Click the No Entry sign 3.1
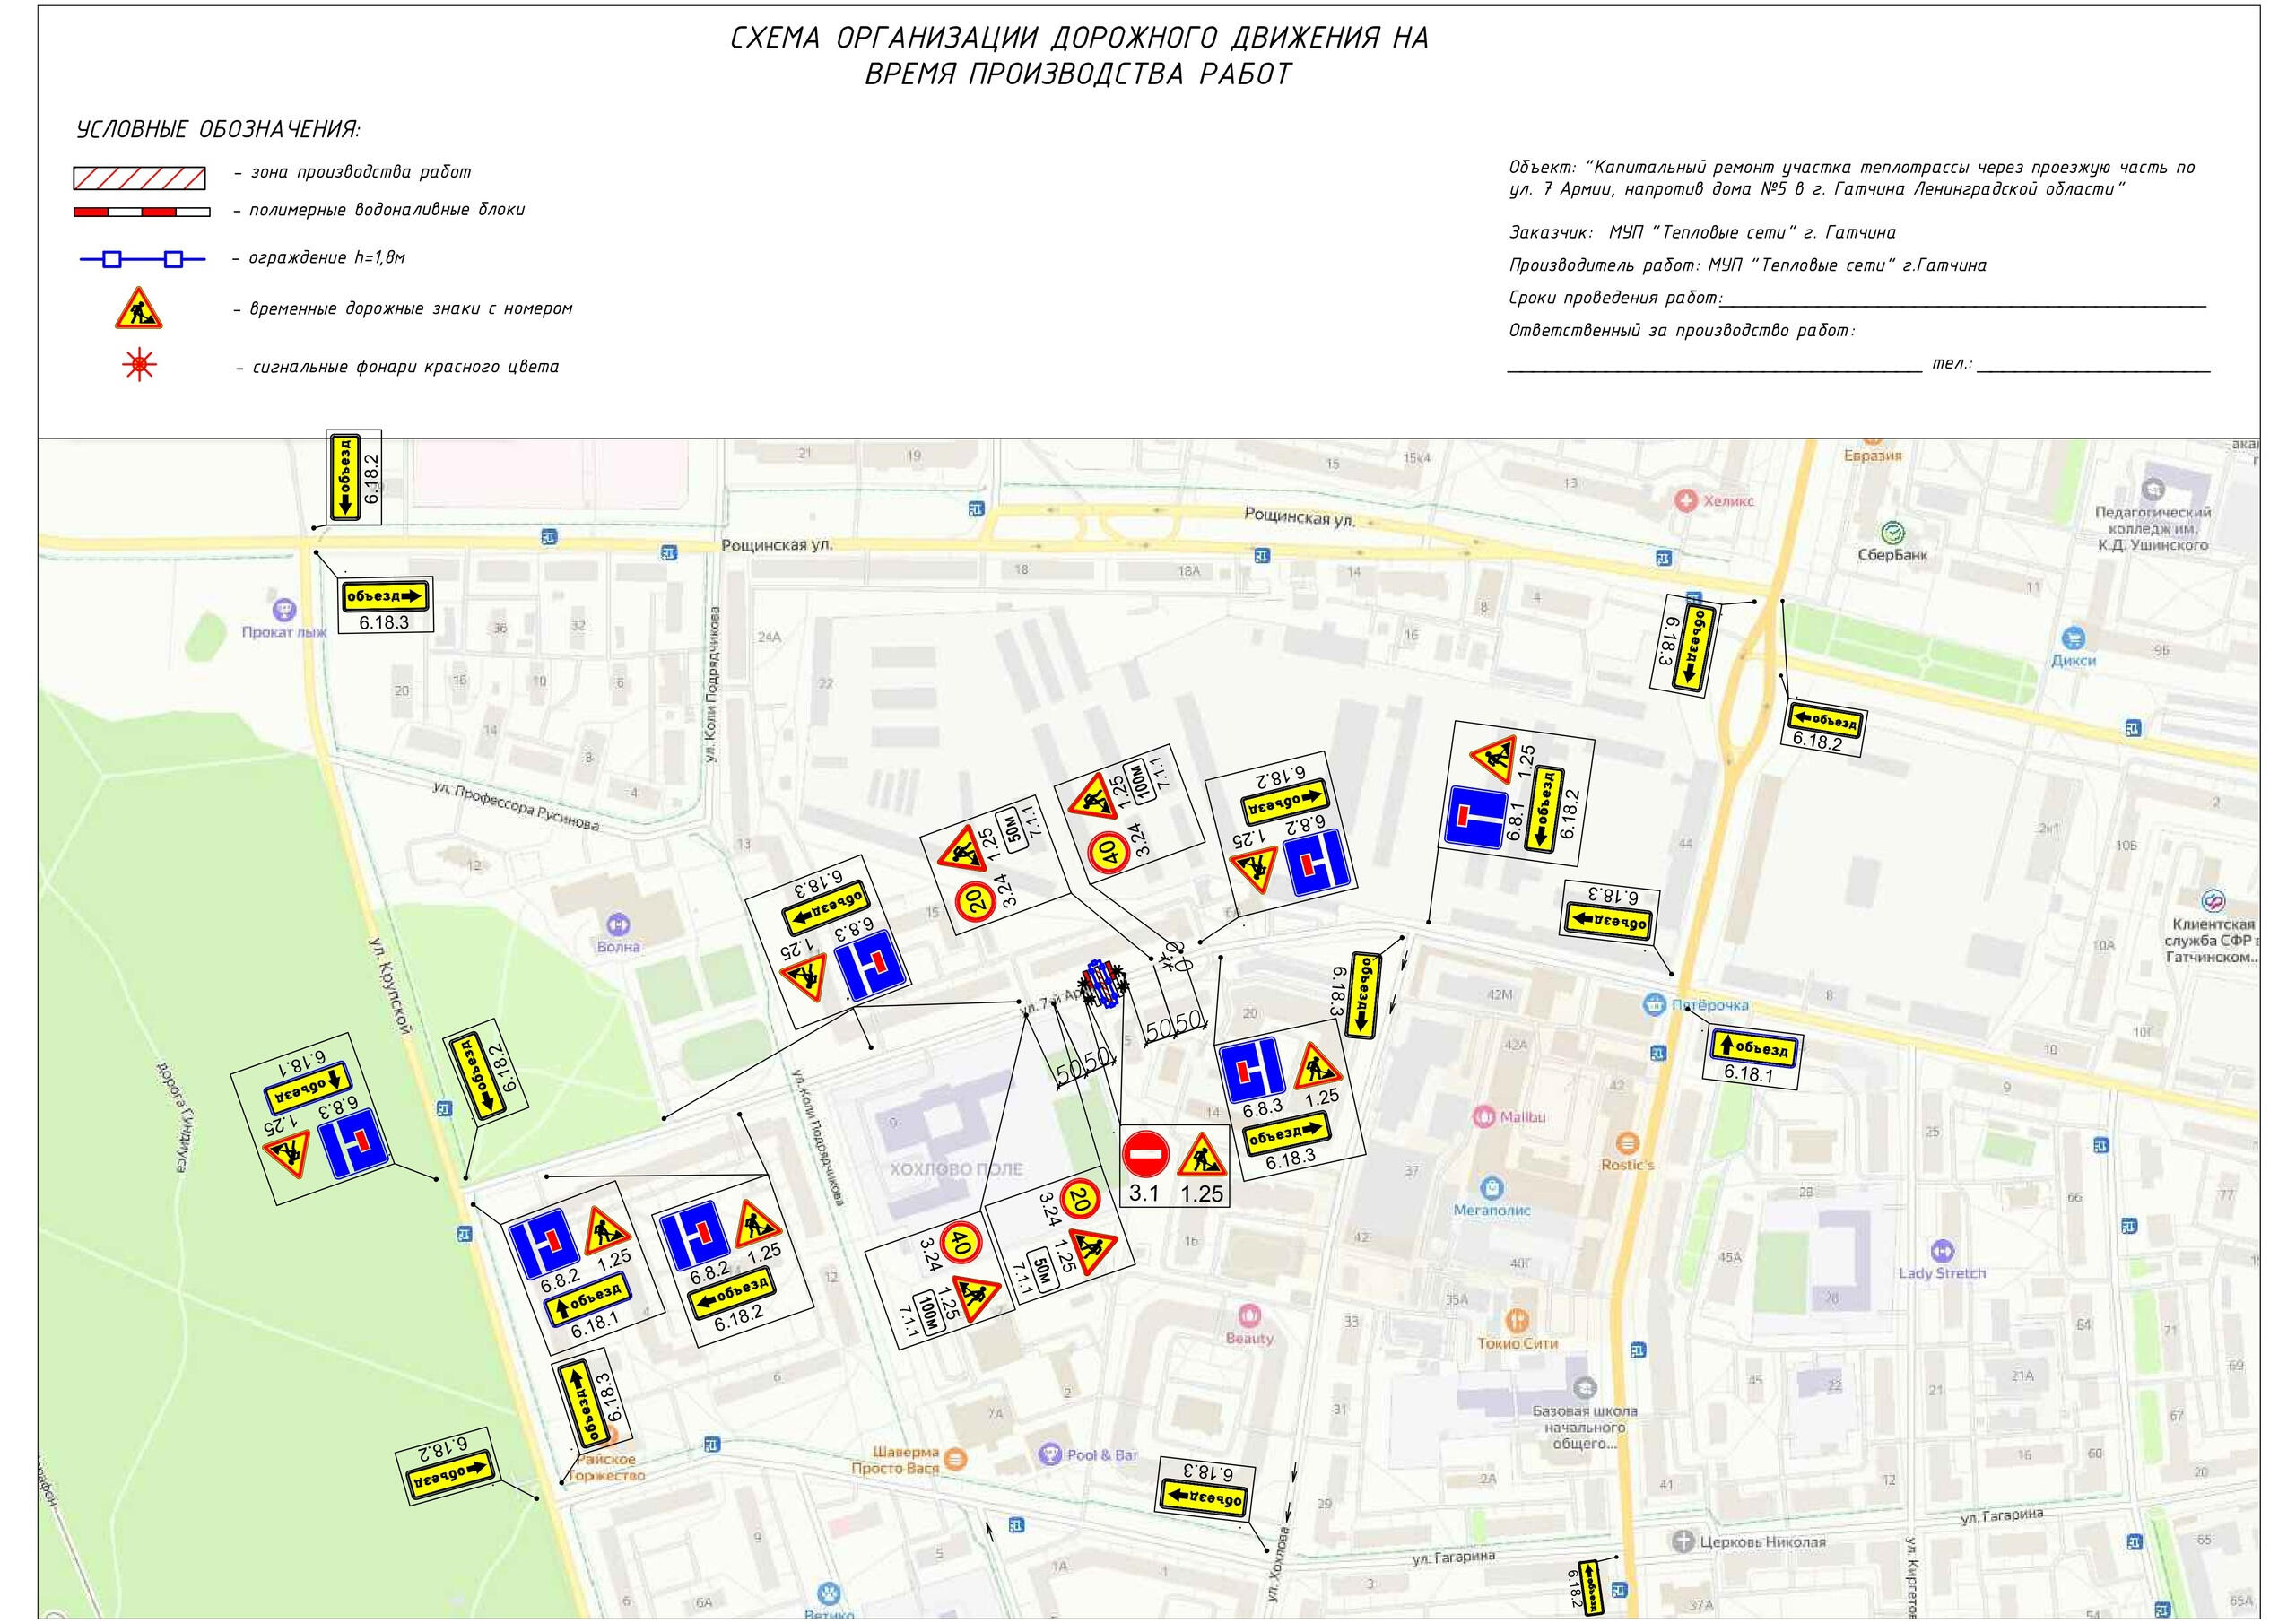The width and height of the screenshot is (2296, 1623). pyautogui.click(x=1145, y=1155)
